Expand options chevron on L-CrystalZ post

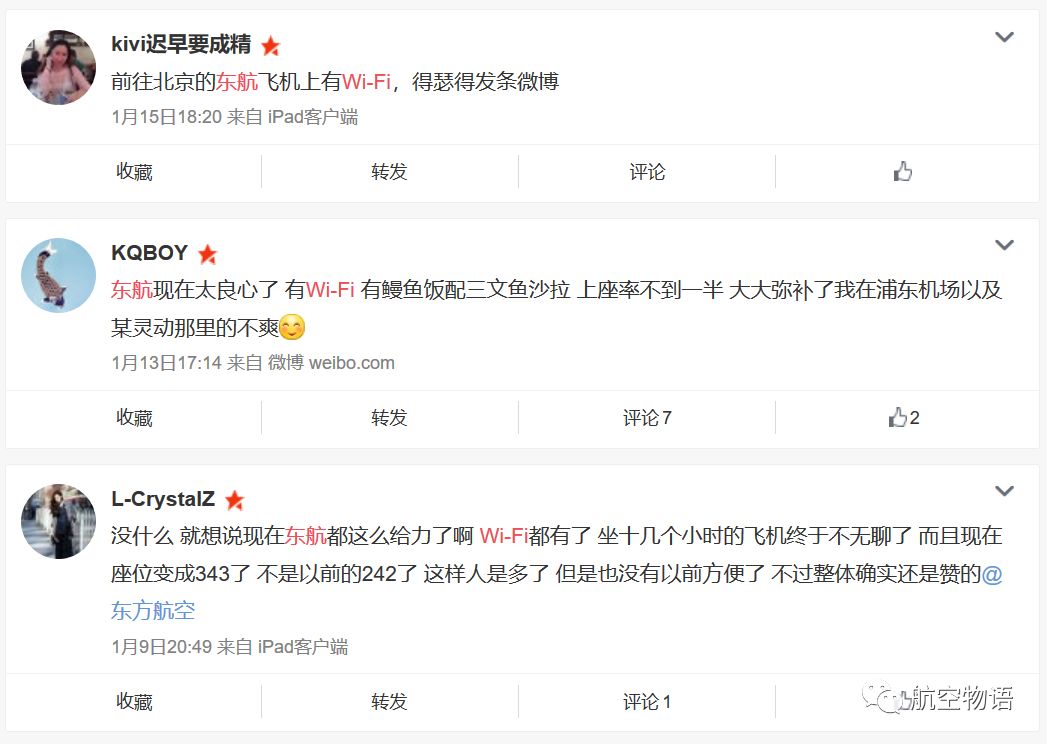[1004, 491]
